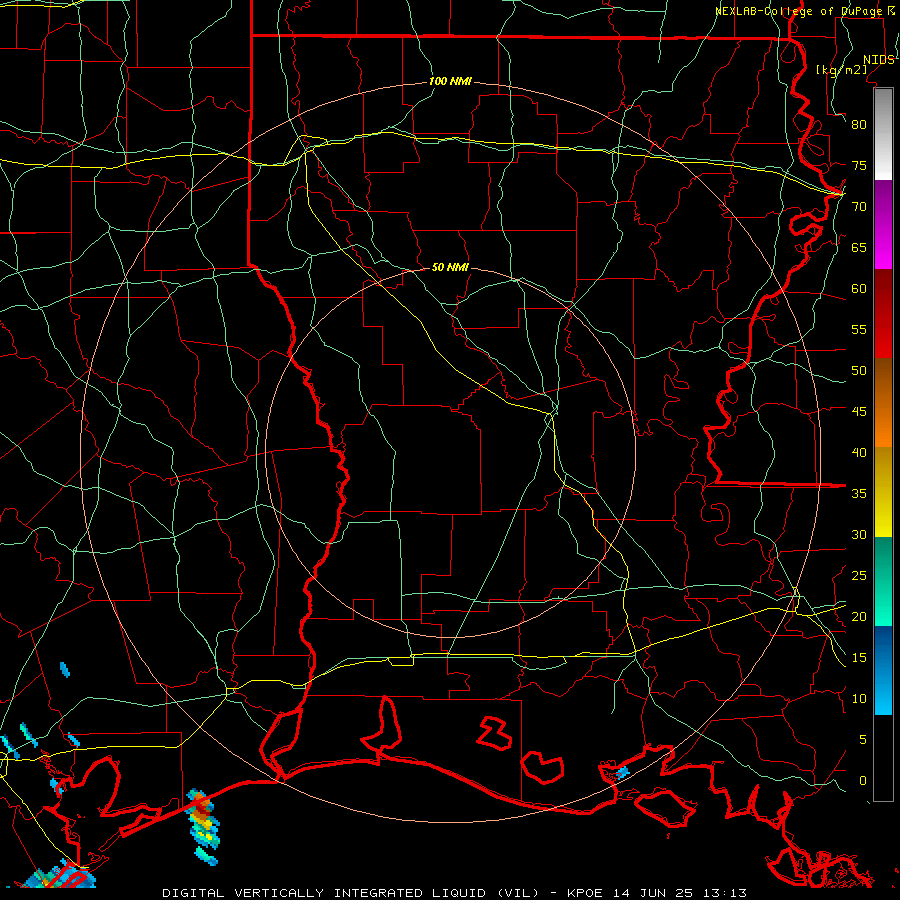Click the NIDS label above the scale
Viewport: 900px width, 900px height.
[x=878, y=60]
